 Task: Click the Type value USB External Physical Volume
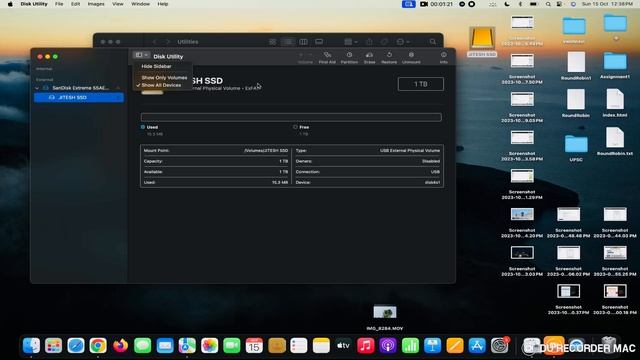point(410,151)
